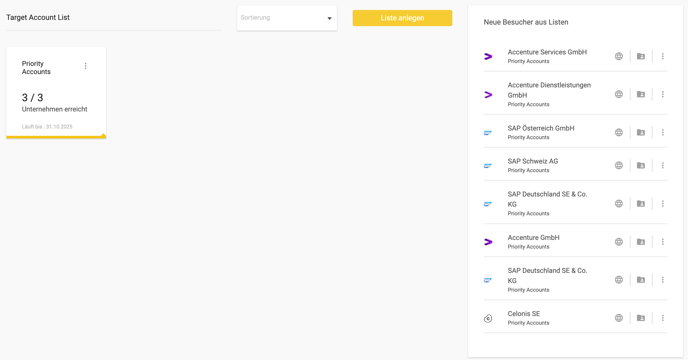688x360 pixels.
Task: Click folder icon for SAP Schweiz AG
Action: (641, 166)
